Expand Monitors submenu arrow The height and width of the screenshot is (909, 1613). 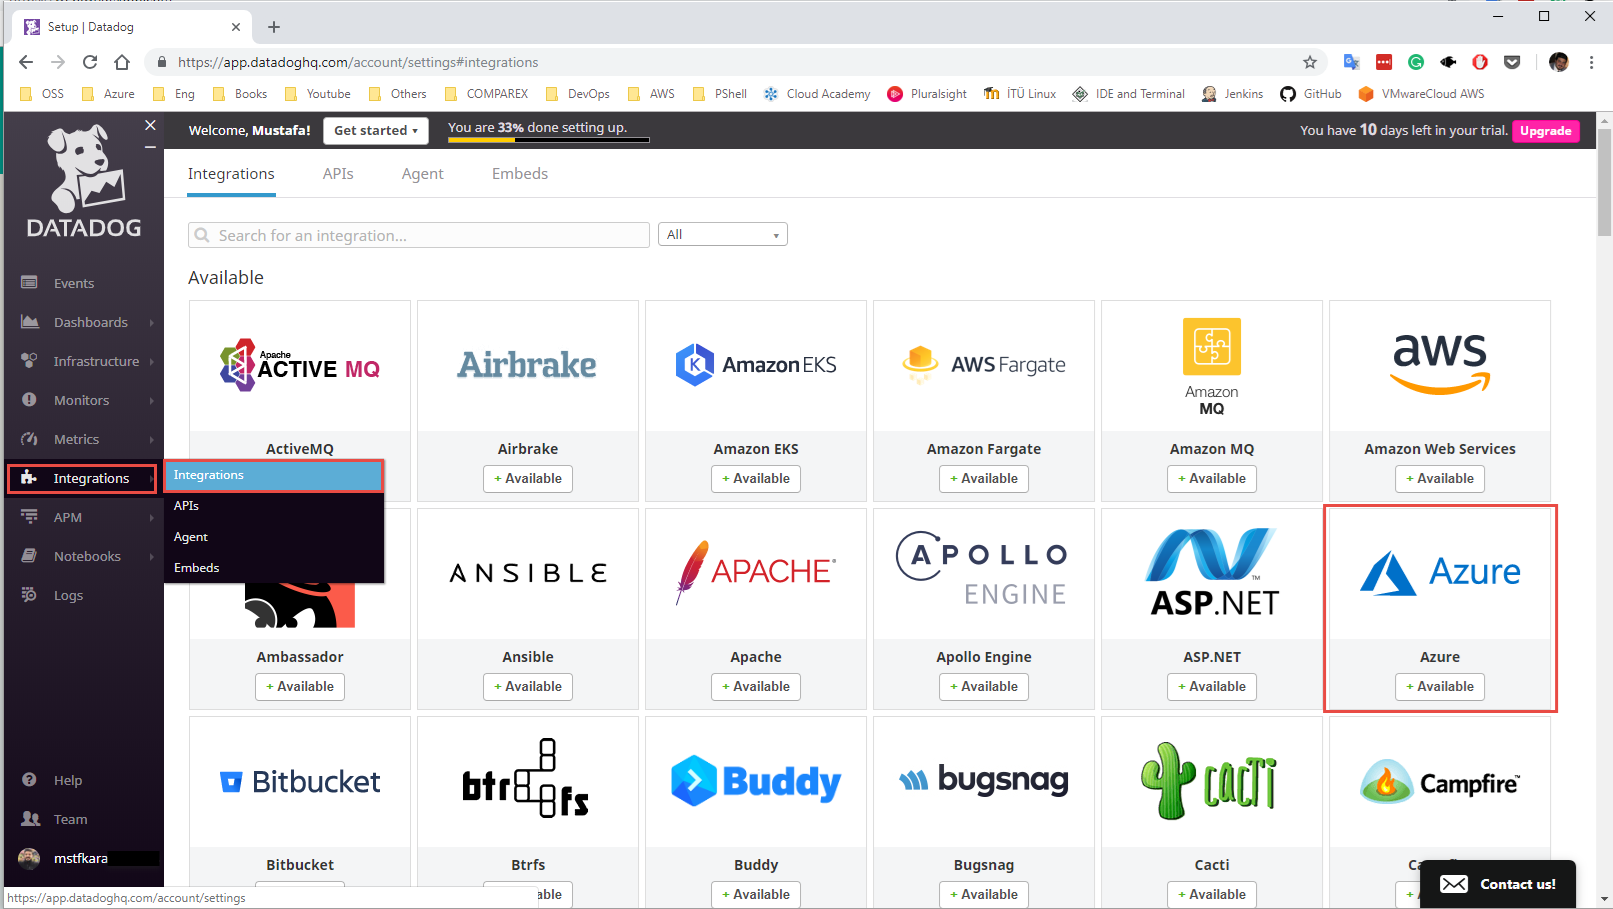(x=152, y=400)
